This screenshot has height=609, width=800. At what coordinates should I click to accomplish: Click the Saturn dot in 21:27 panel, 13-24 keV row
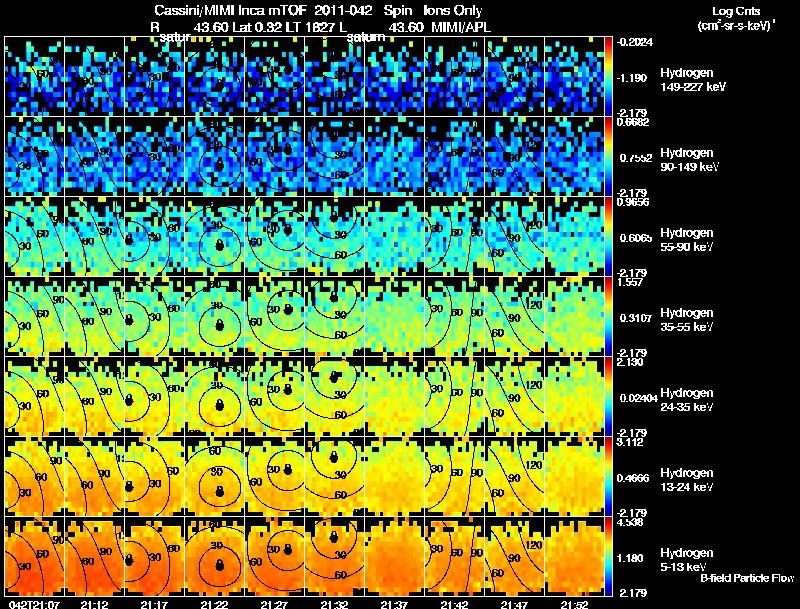click(x=288, y=470)
